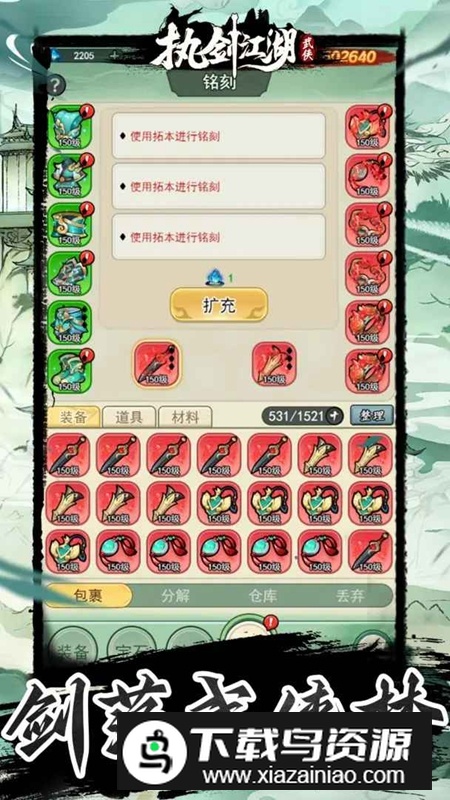This screenshot has width=450, height=800.
Task: Select the green helmet slot, third on left
Action: coord(69,225)
